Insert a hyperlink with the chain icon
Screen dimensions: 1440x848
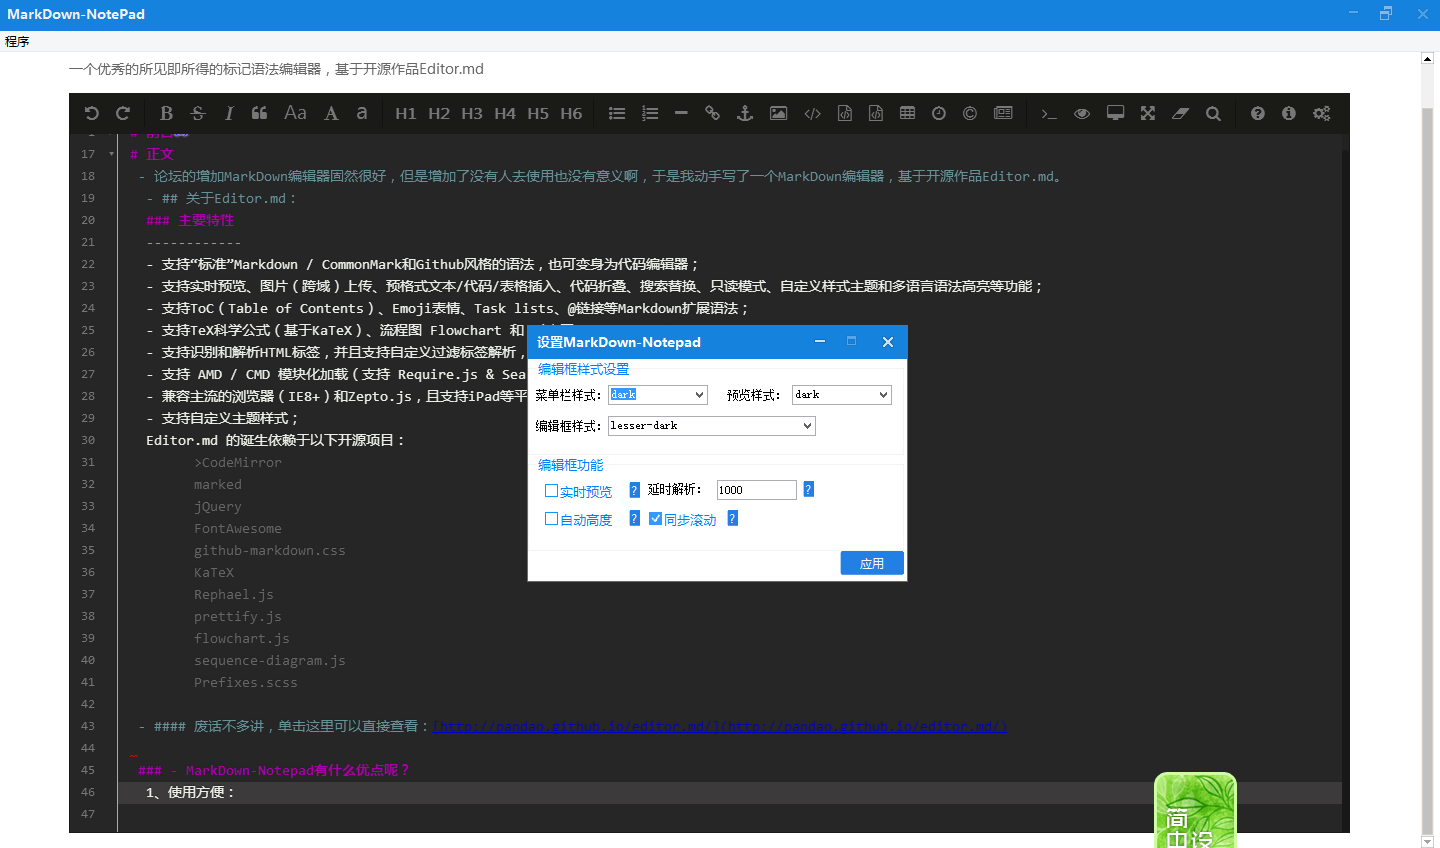coord(712,113)
